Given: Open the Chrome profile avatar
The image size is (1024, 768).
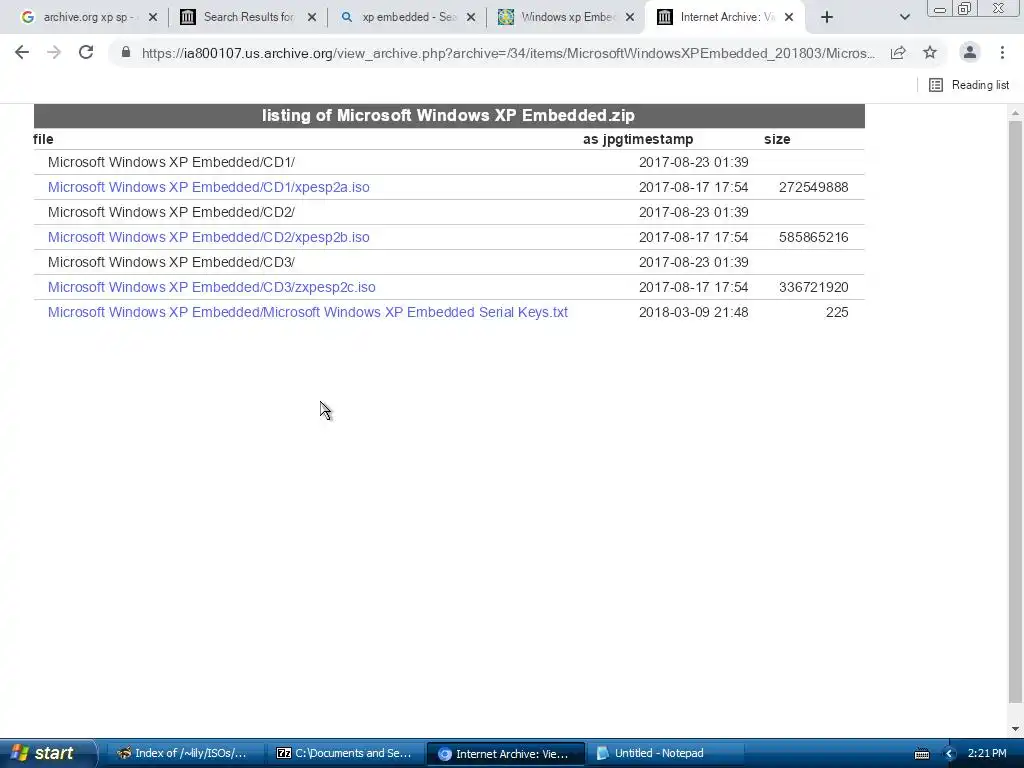Looking at the screenshot, I should coord(970,52).
